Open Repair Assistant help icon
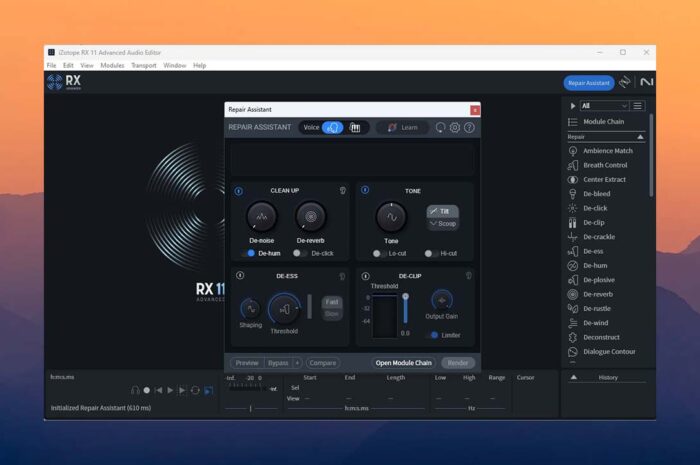The image size is (700, 465). point(469,128)
